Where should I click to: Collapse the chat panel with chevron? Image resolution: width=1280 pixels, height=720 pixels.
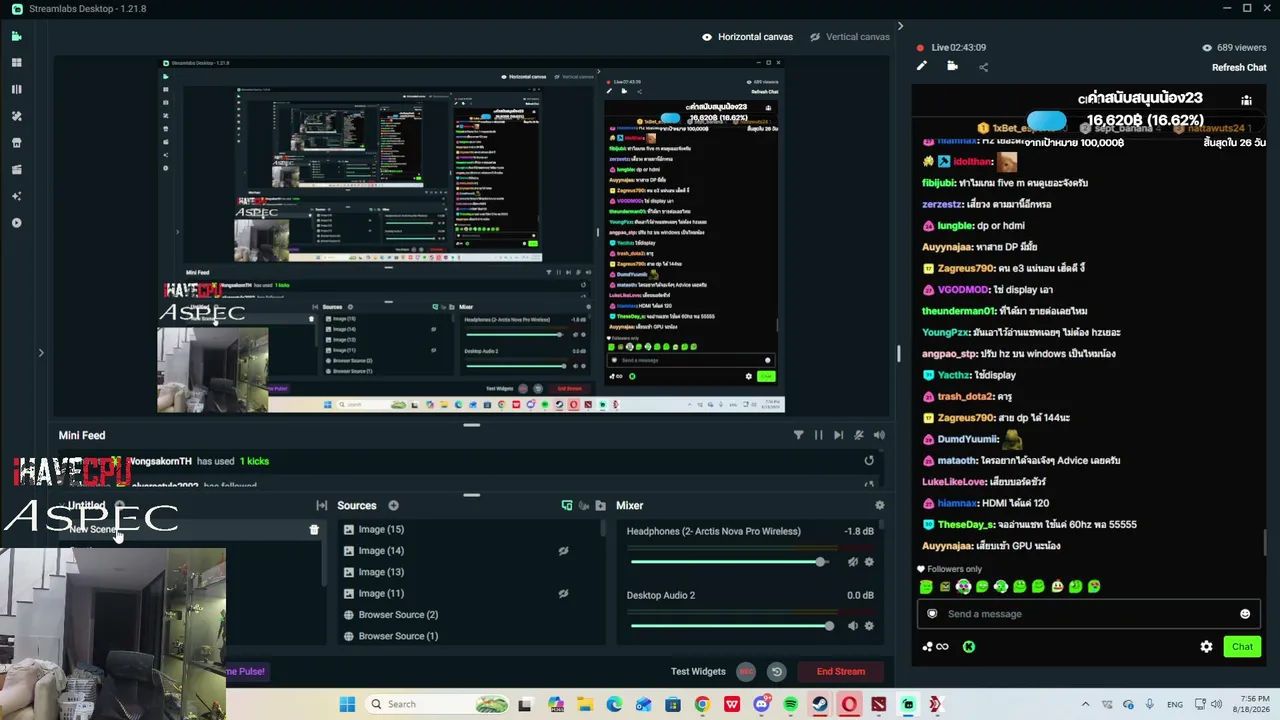(900, 26)
